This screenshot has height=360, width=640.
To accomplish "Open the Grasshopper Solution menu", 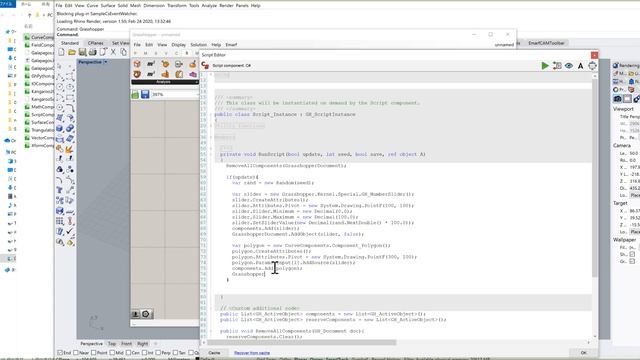I will pyautogui.click(x=198, y=44).
